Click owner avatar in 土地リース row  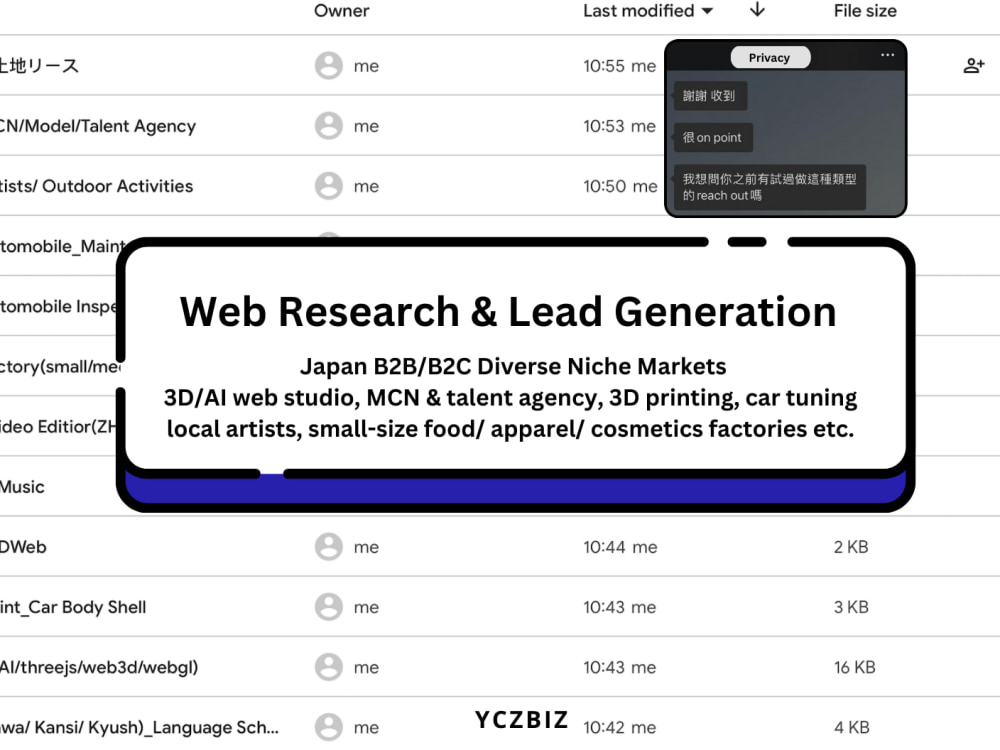(x=329, y=65)
